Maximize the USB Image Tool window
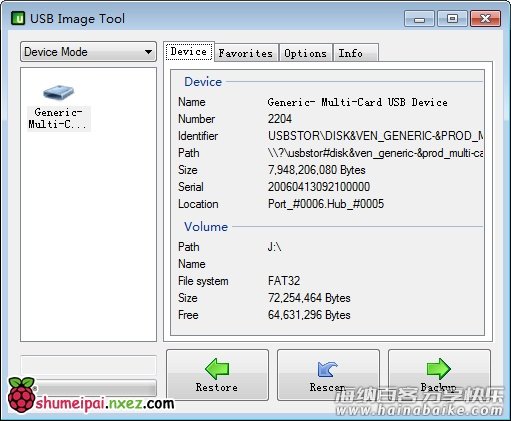Image resolution: width=511 pixels, height=421 pixels. click(x=452, y=18)
